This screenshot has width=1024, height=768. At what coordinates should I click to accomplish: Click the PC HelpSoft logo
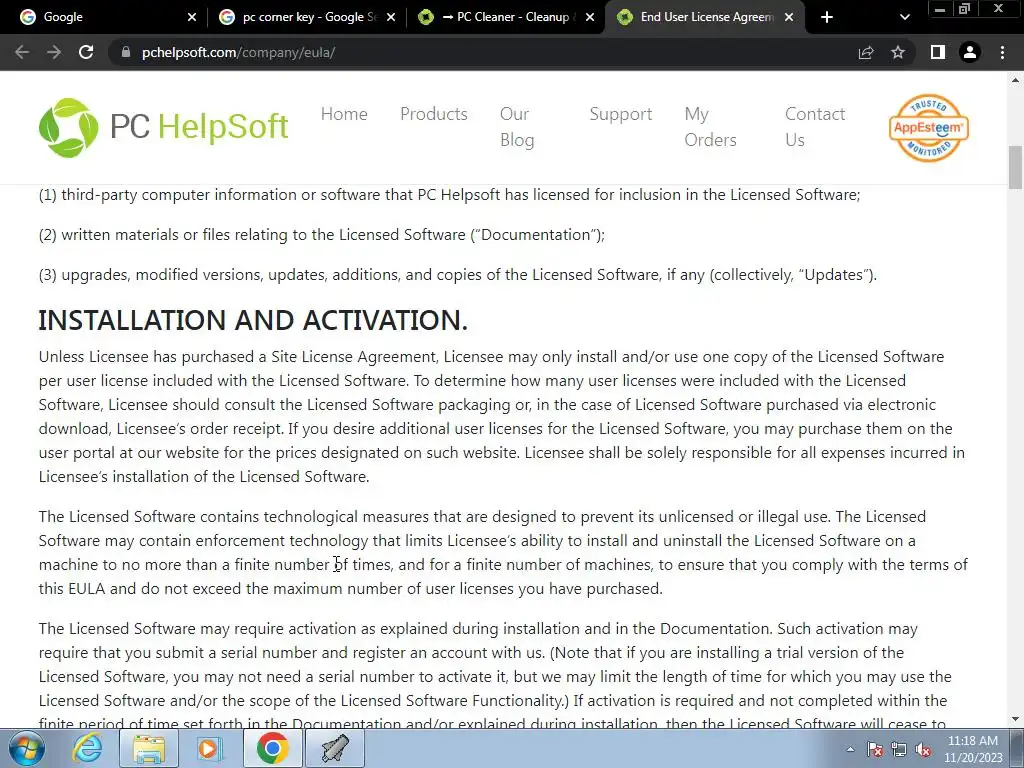pyautogui.click(x=163, y=127)
